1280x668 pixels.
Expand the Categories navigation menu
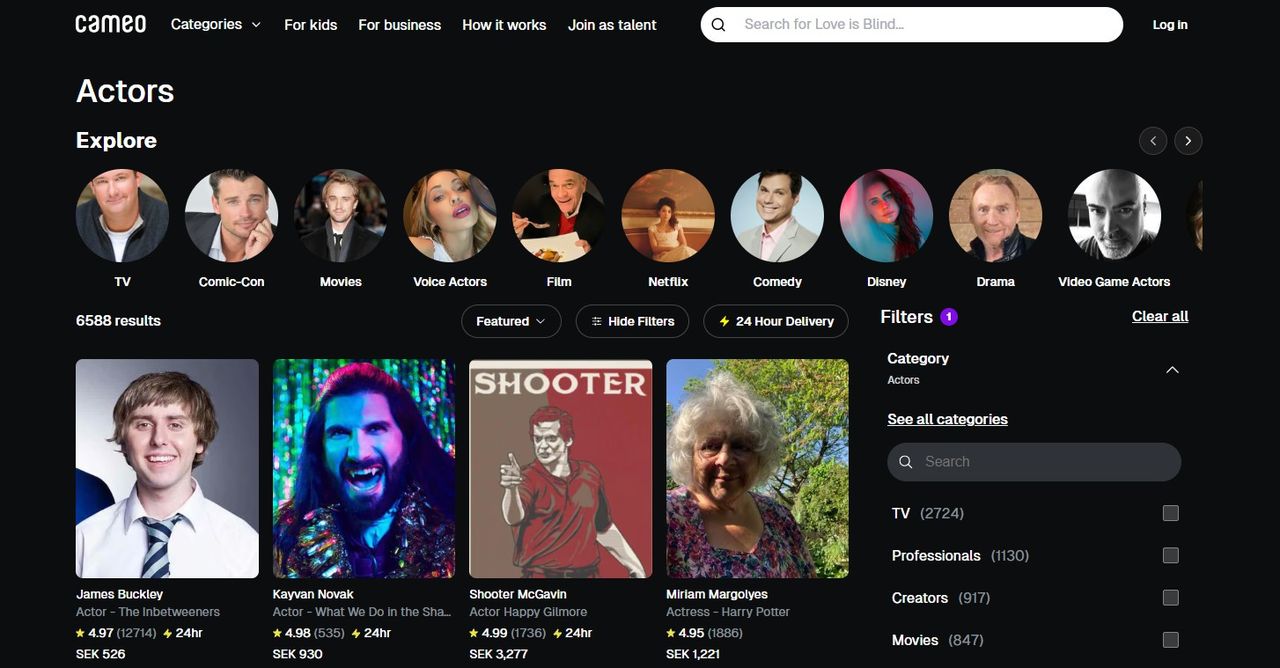click(214, 24)
